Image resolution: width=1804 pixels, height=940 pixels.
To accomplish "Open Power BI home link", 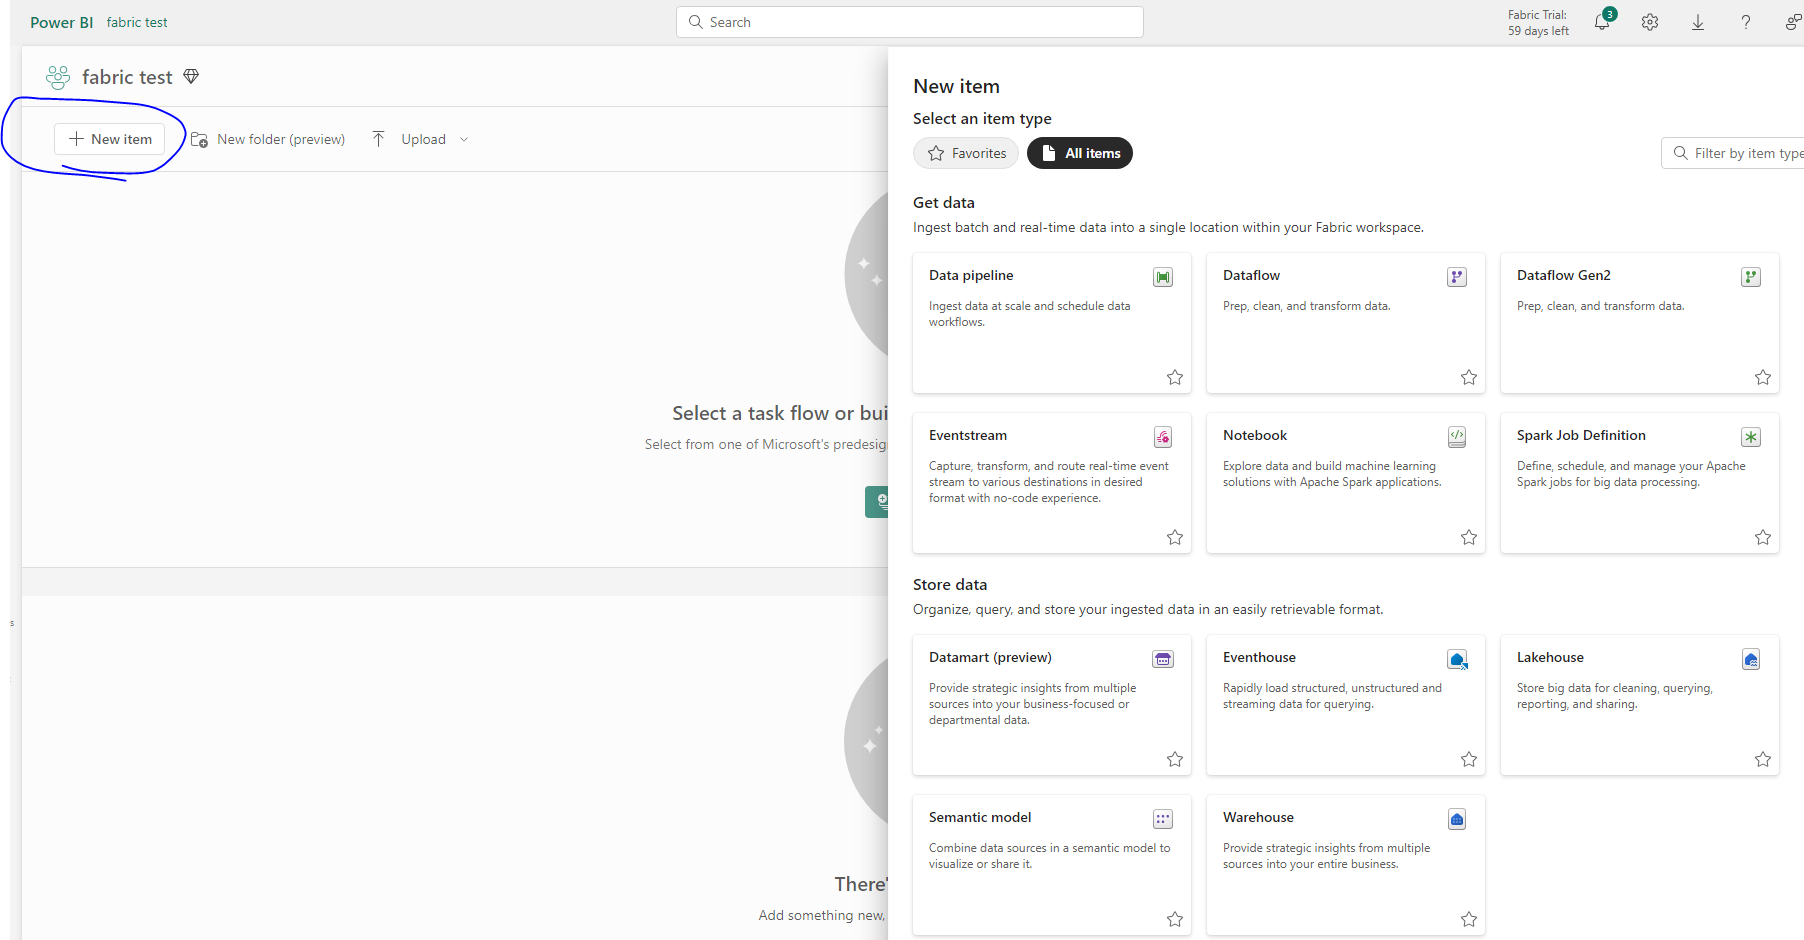I will coord(61,22).
